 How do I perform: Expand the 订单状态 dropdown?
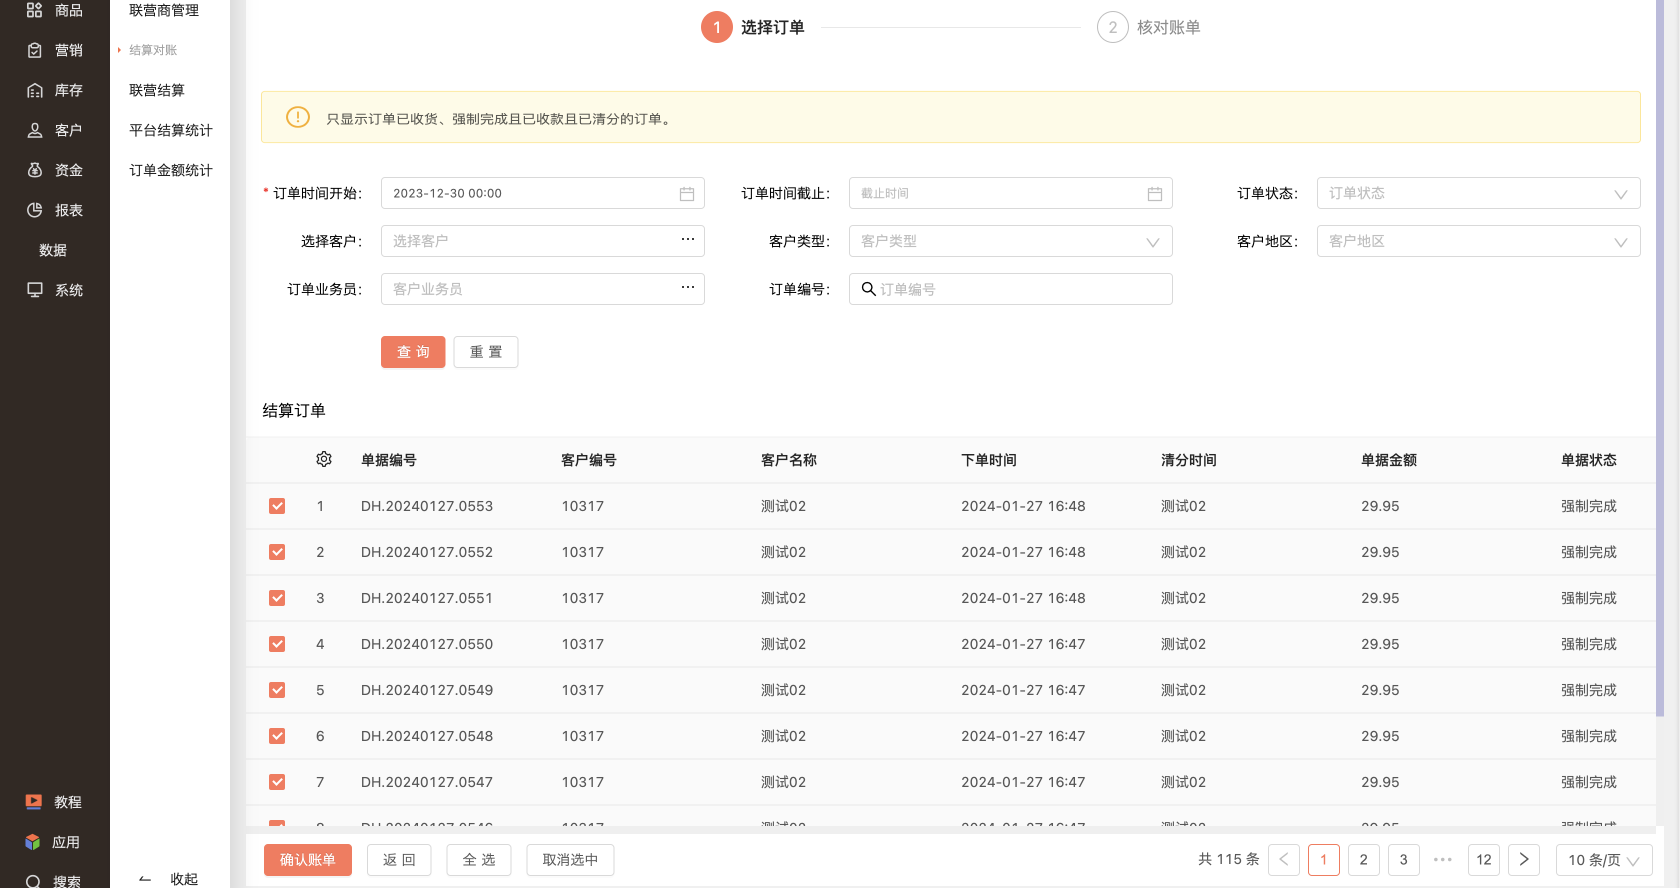tap(1478, 193)
